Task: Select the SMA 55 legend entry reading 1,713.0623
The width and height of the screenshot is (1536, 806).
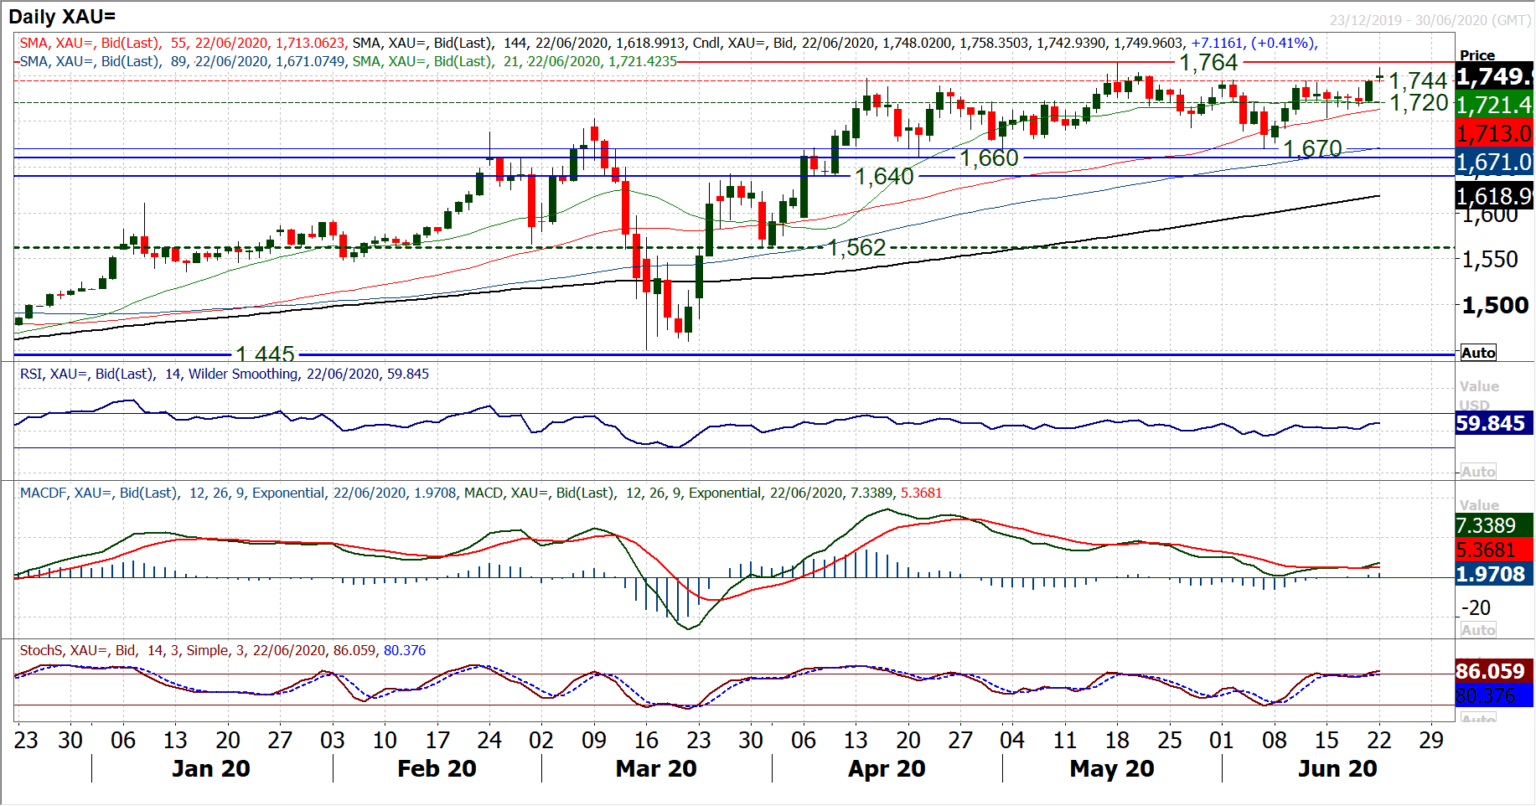Action: click(x=182, y=43)
